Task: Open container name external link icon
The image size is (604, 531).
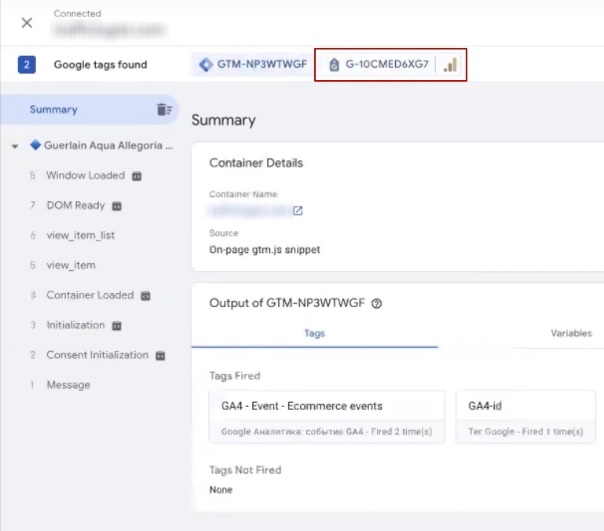Action: 297,211
